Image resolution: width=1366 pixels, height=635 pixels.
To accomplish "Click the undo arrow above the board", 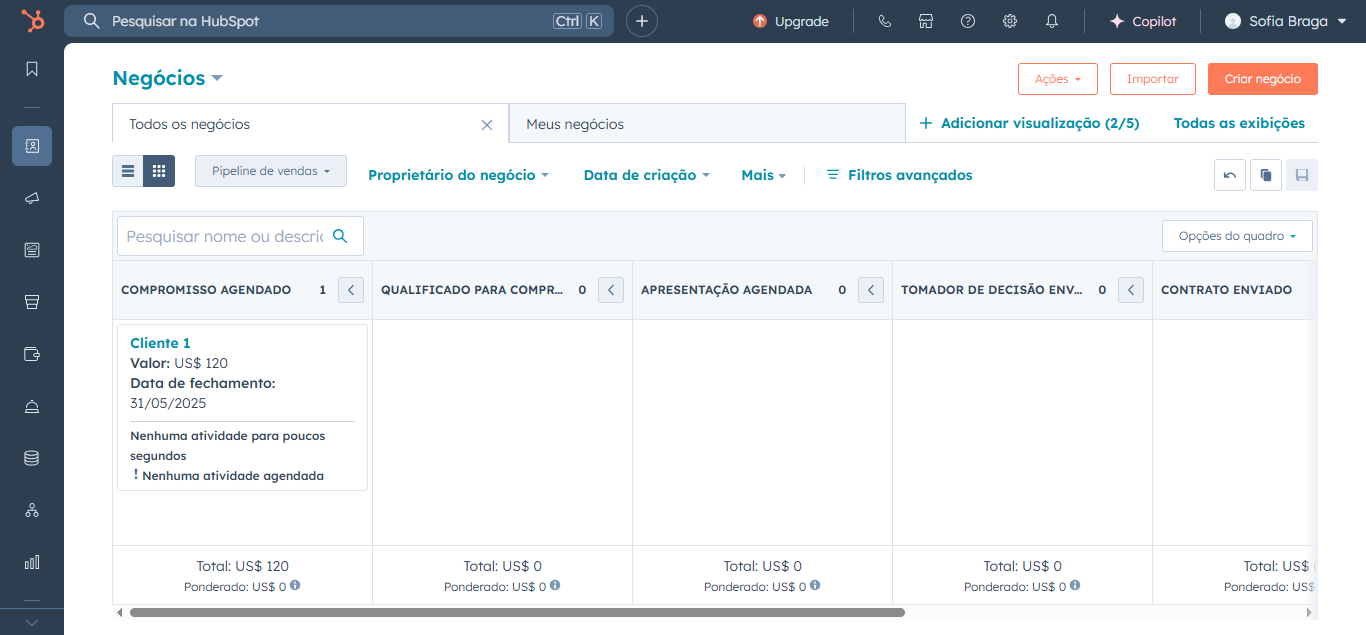I will pos(1229,174).
